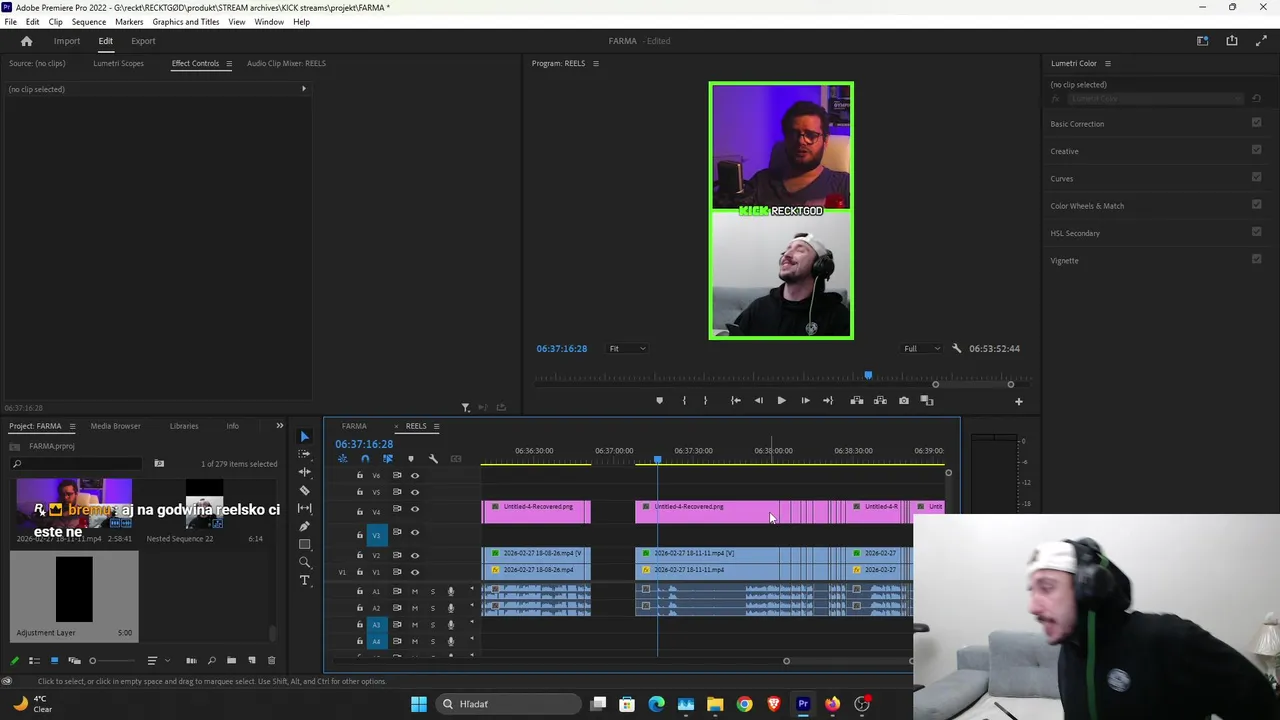
Task: Switch to the Export workspace
Action: click(143, 41)
